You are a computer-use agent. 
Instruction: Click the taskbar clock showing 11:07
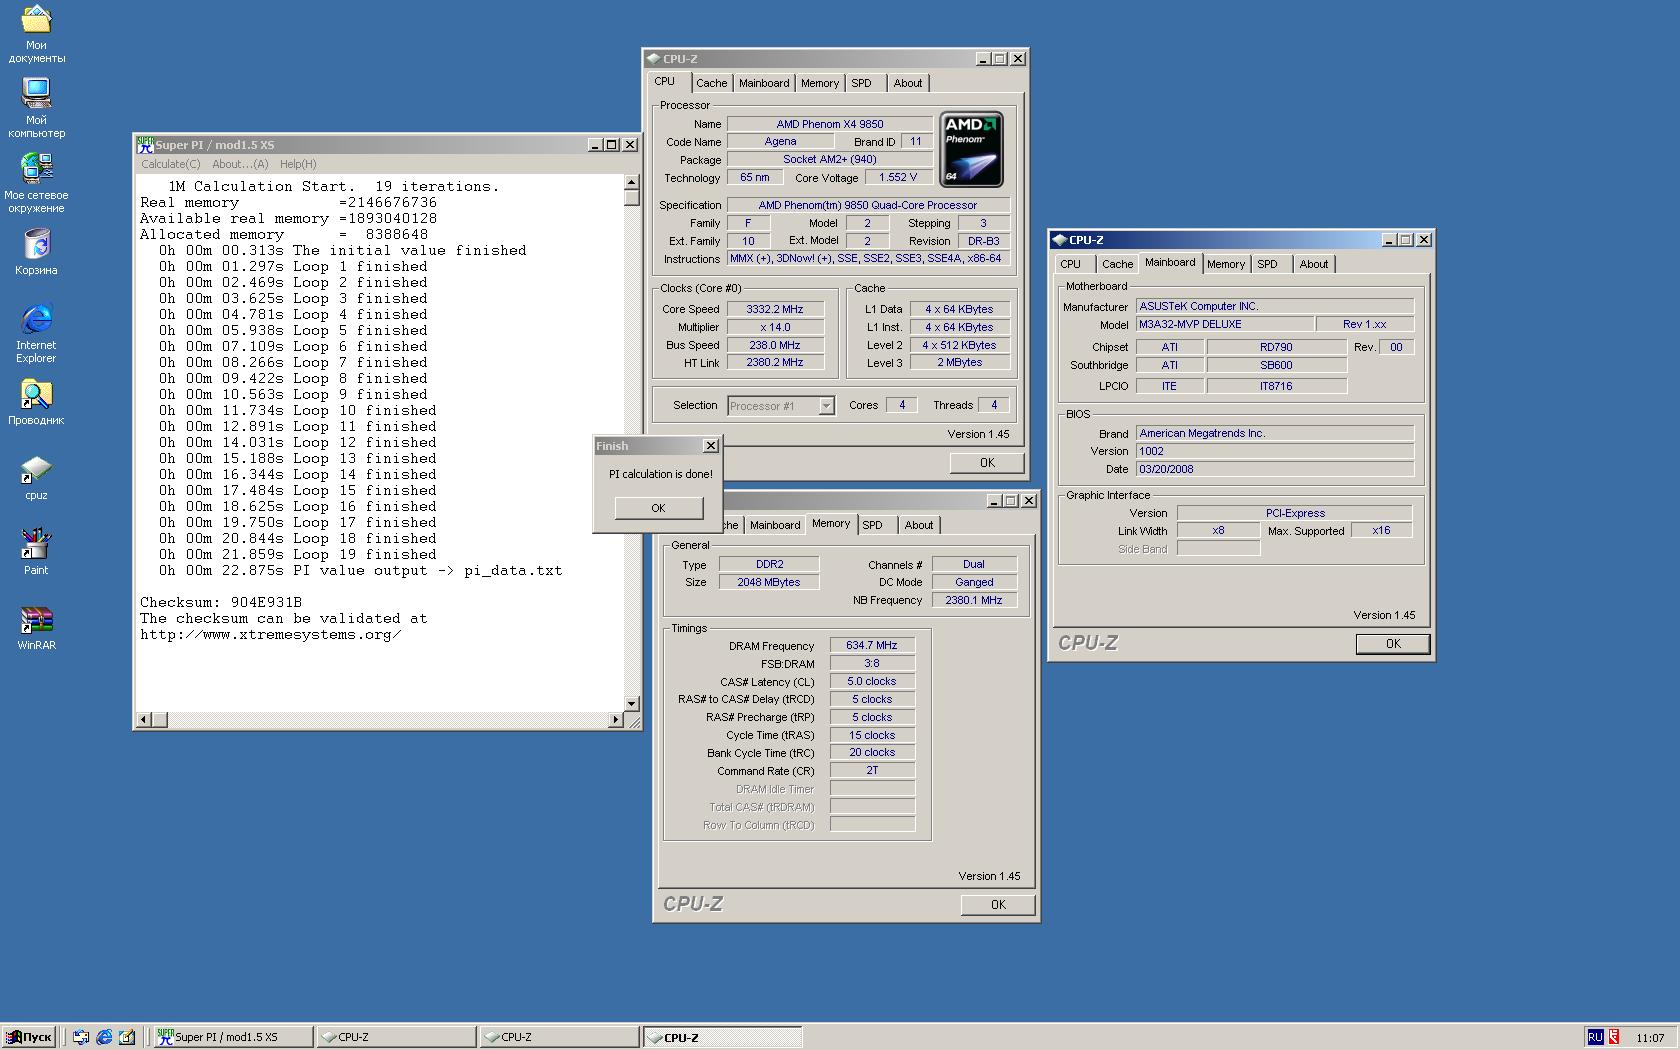coord(1651,1038)
